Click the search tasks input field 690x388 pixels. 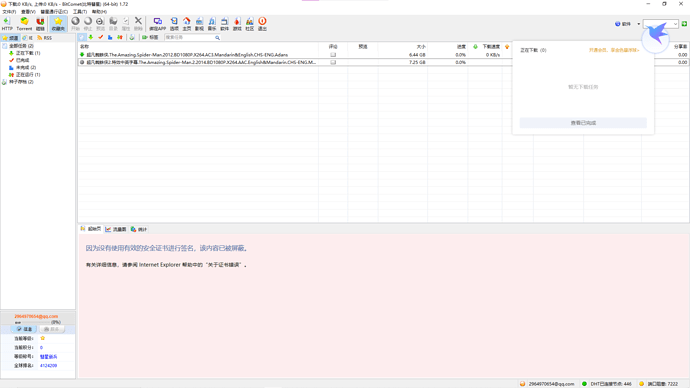point(190,37)
